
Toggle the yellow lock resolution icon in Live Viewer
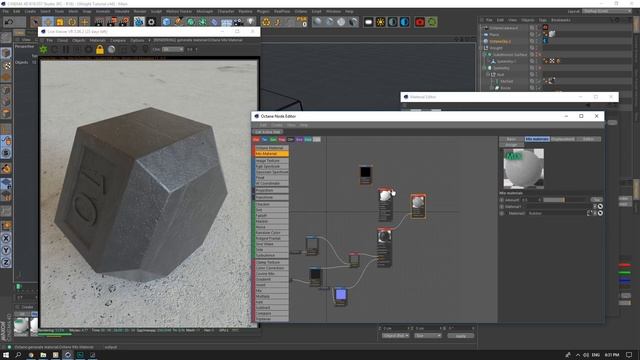coord(100,49)
